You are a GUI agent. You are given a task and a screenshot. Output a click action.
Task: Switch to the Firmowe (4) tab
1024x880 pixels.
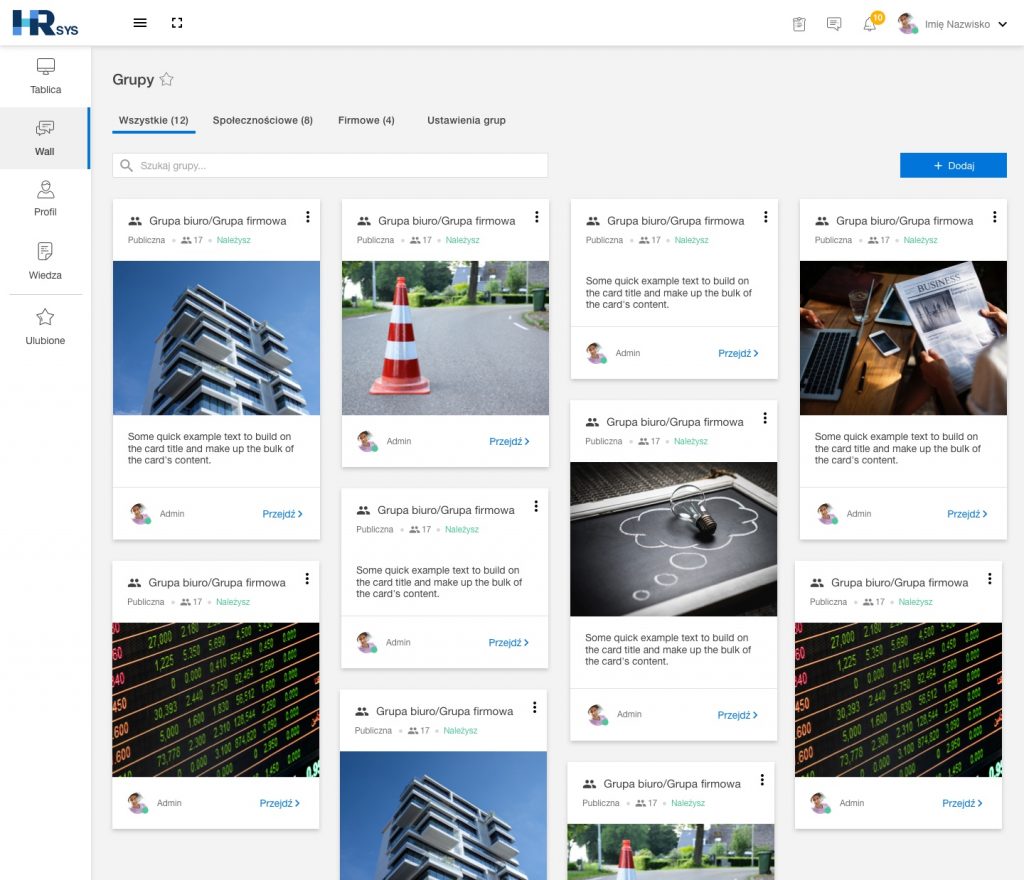(x=366, y=121)
